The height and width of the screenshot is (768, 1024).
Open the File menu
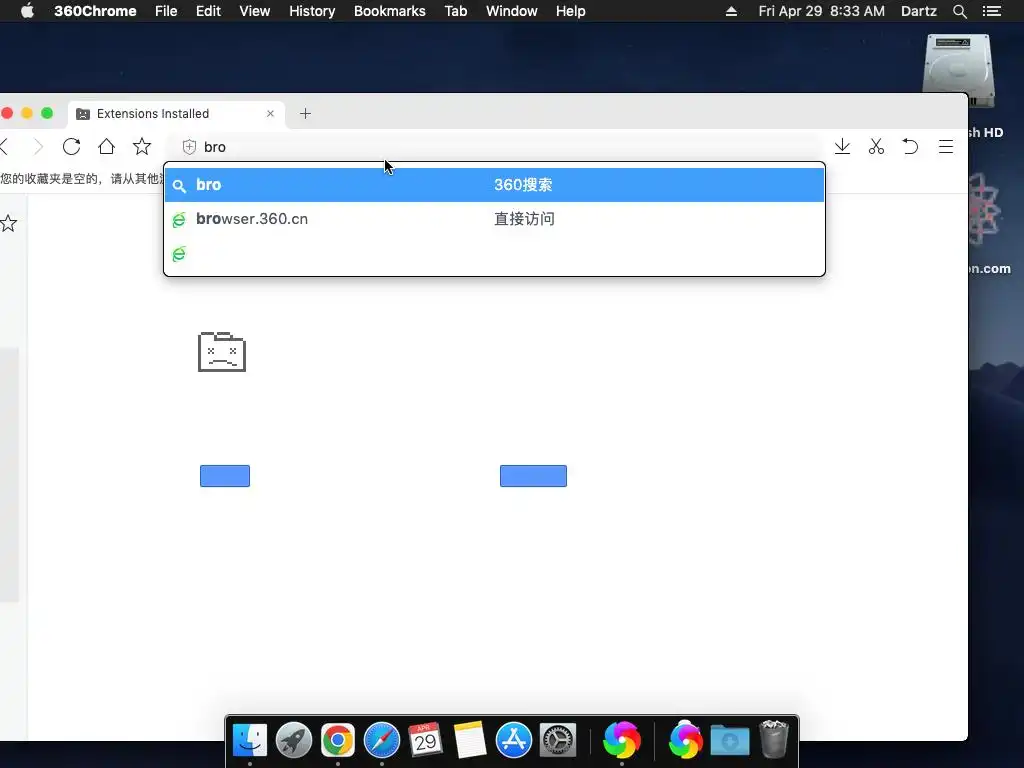(x=166, y=11)
